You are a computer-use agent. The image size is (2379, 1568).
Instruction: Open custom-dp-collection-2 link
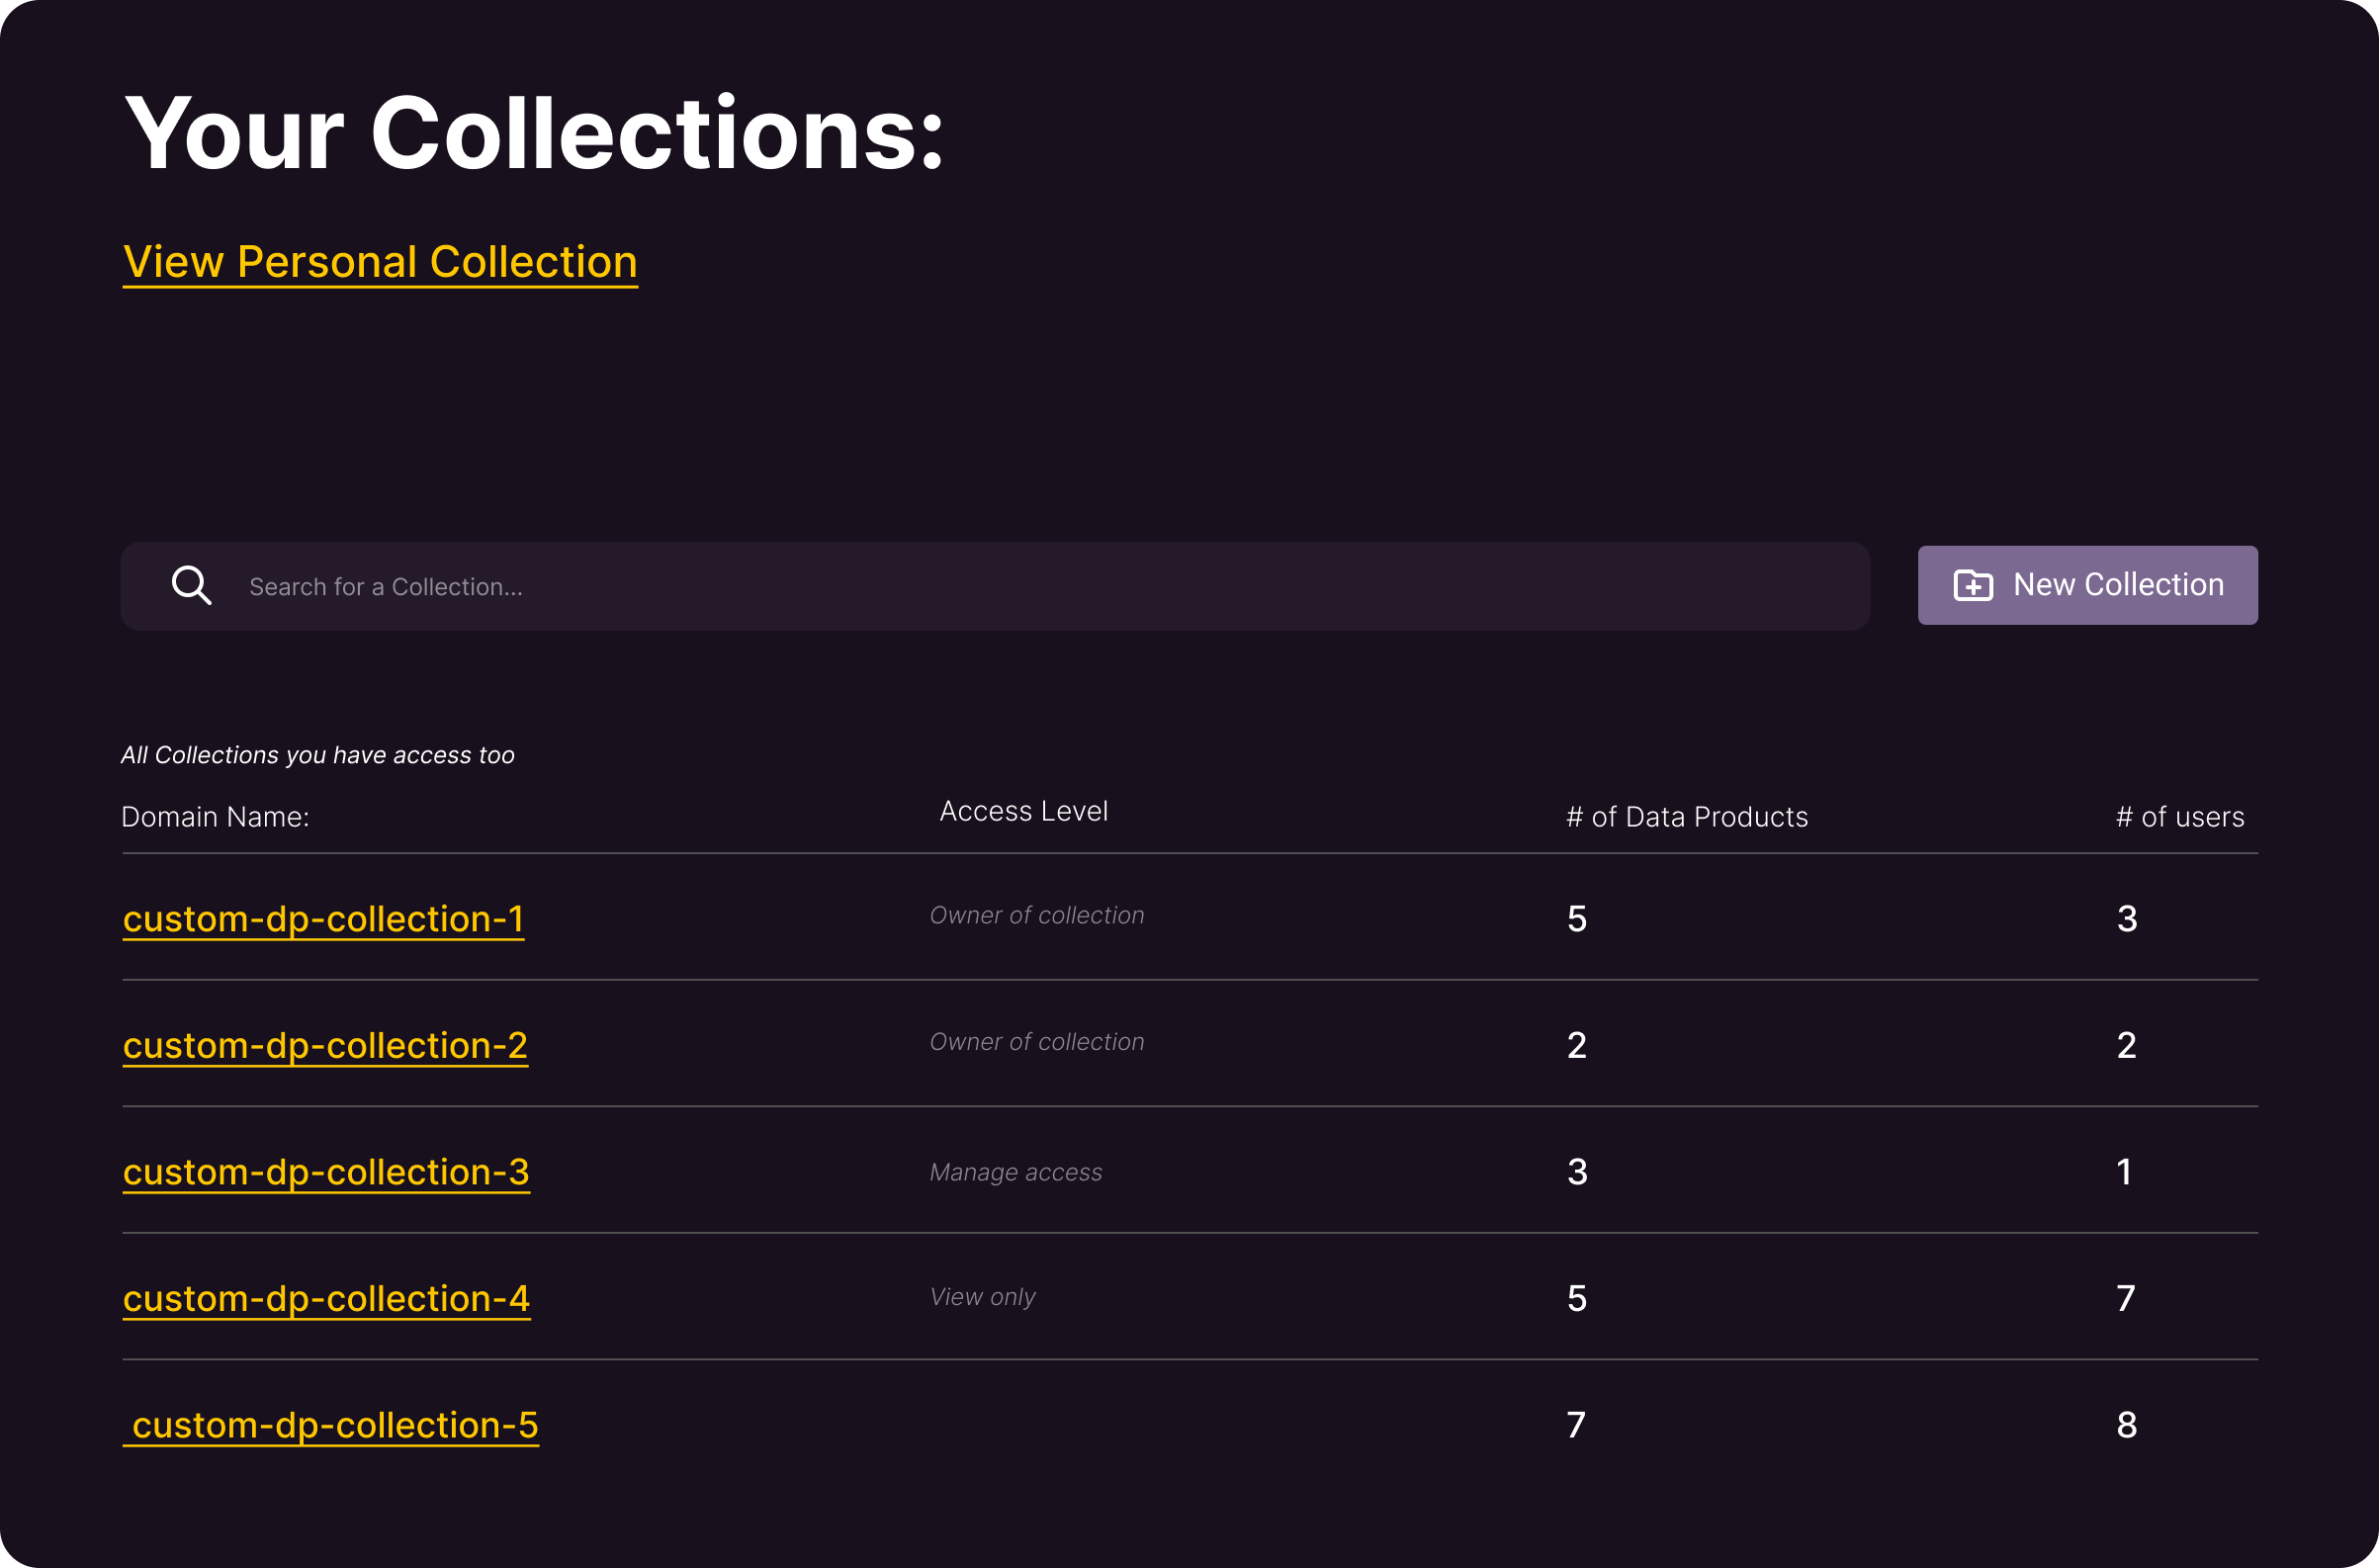click(325, 1045)
